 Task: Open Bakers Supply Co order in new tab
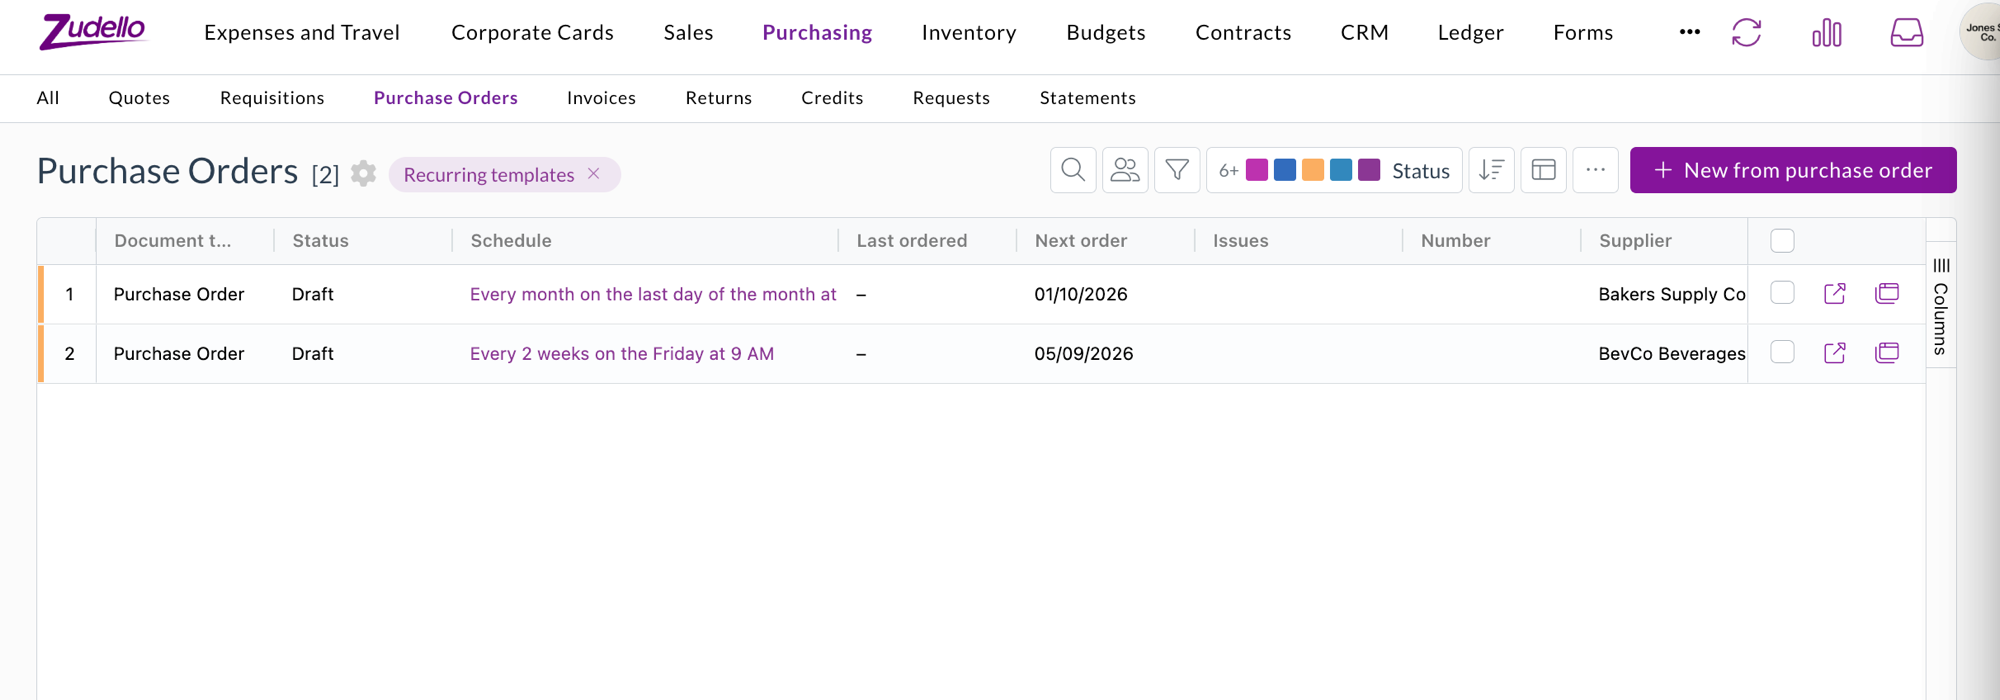coord(1834,293)
